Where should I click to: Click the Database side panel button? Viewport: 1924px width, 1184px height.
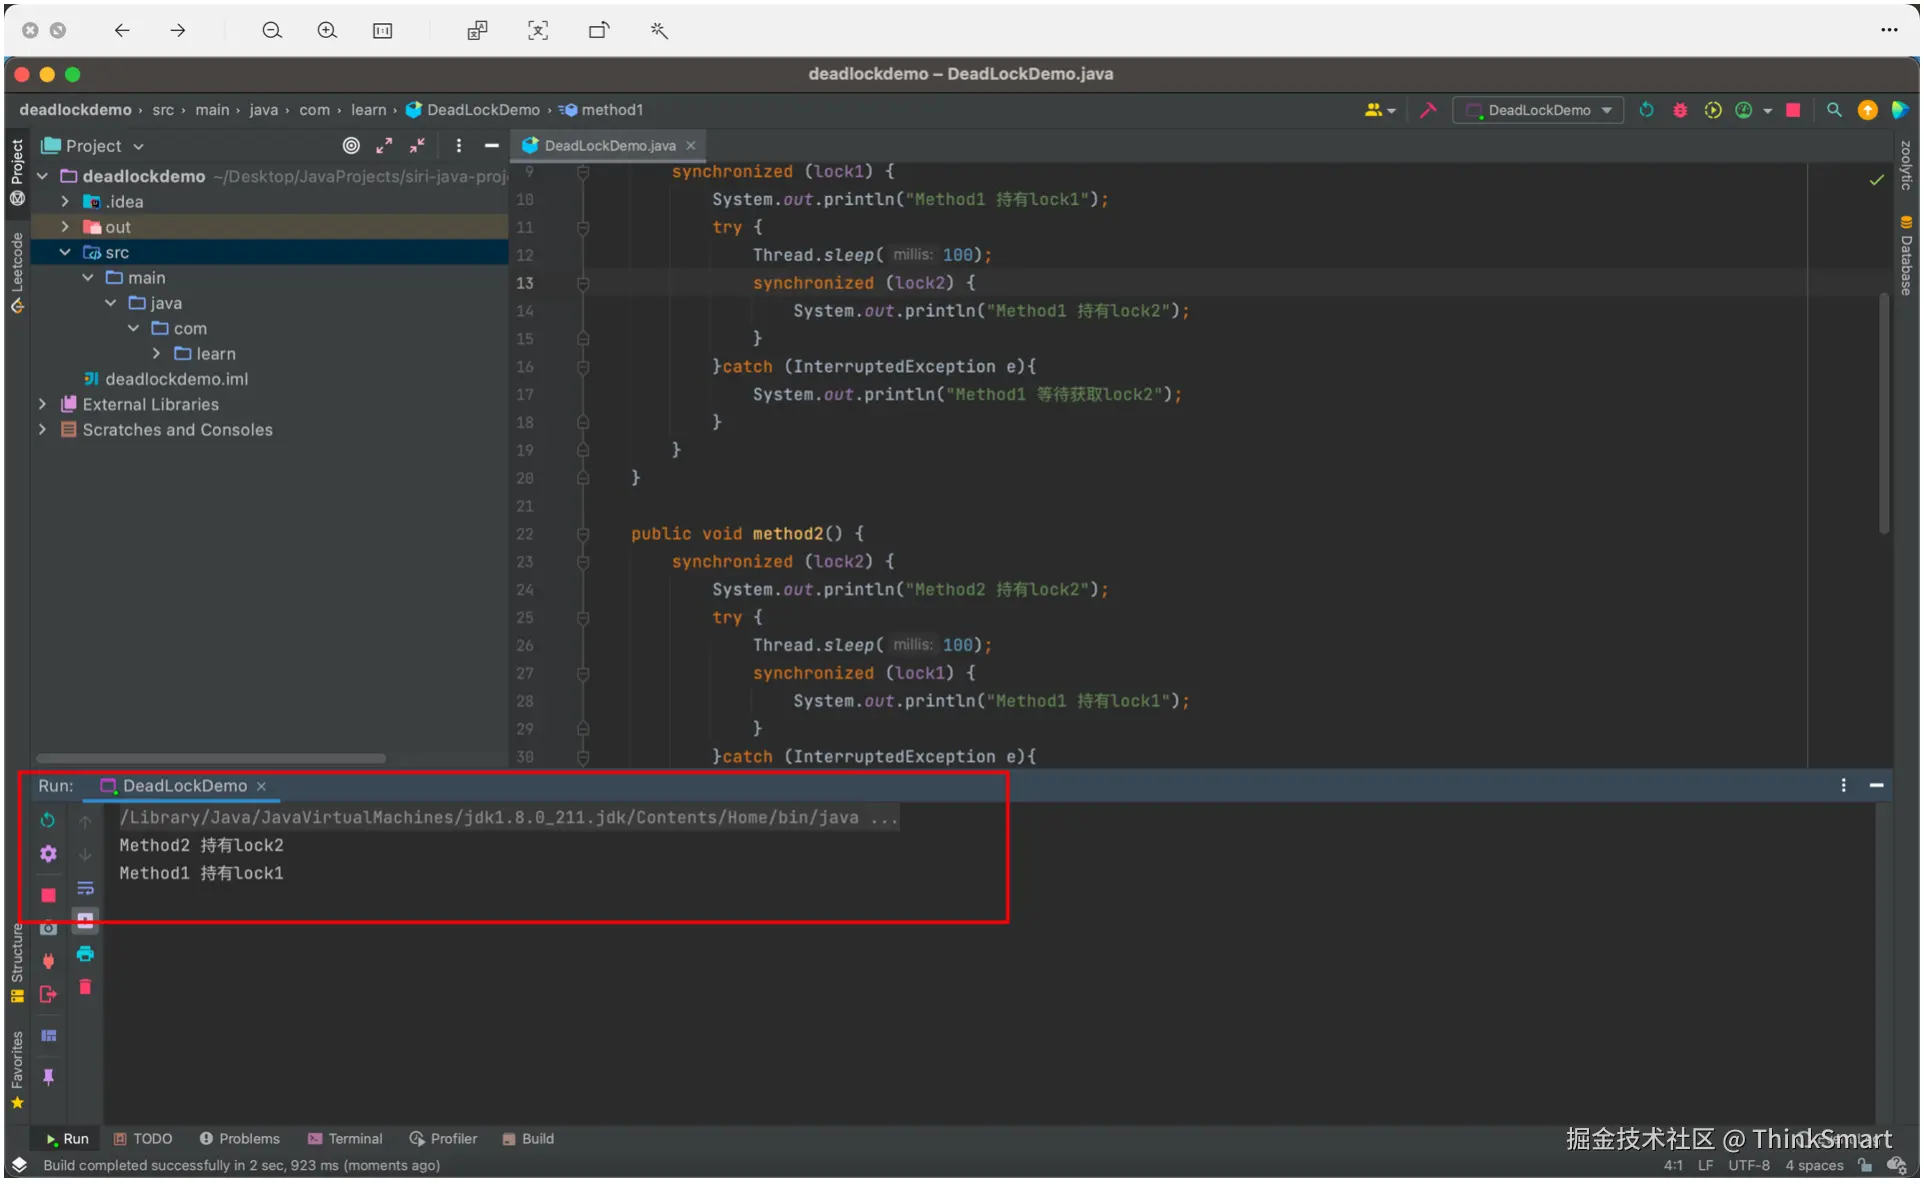(x=1907, y=257)
